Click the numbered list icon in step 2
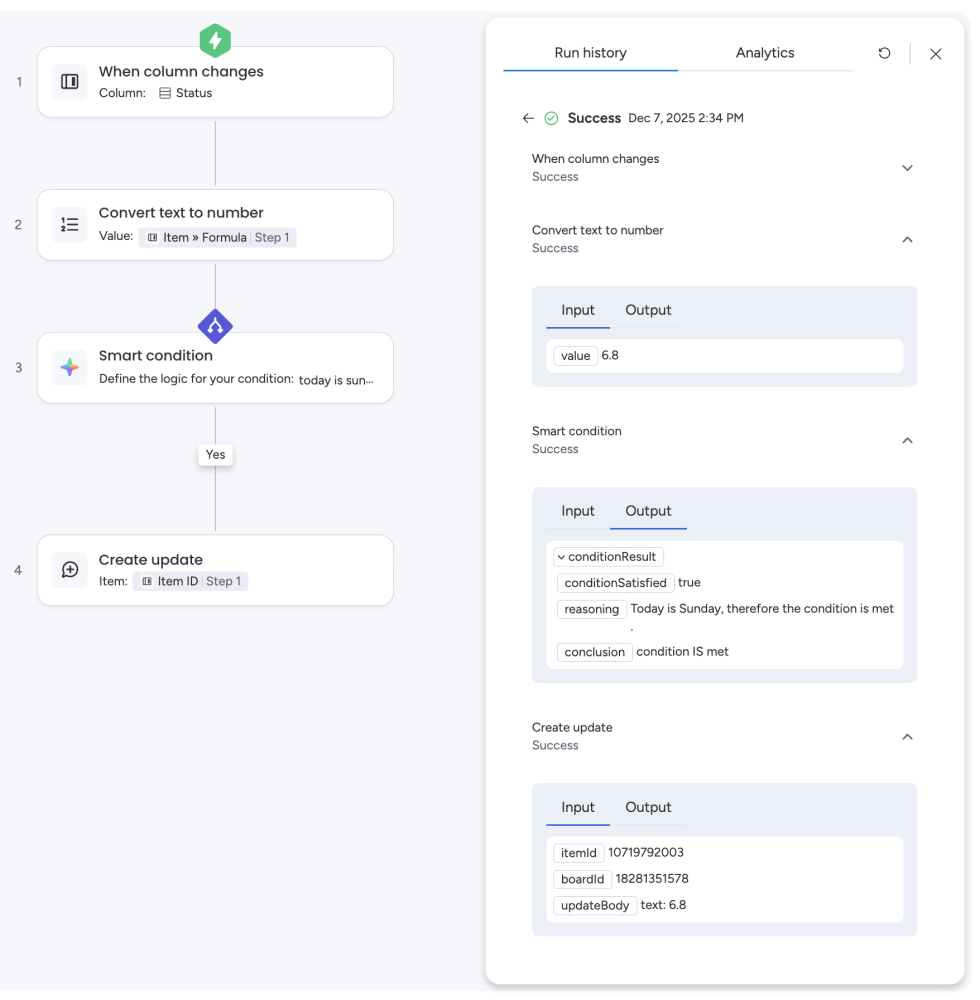Viewport: 980px width, 1000px height. [x=70, y=225]
